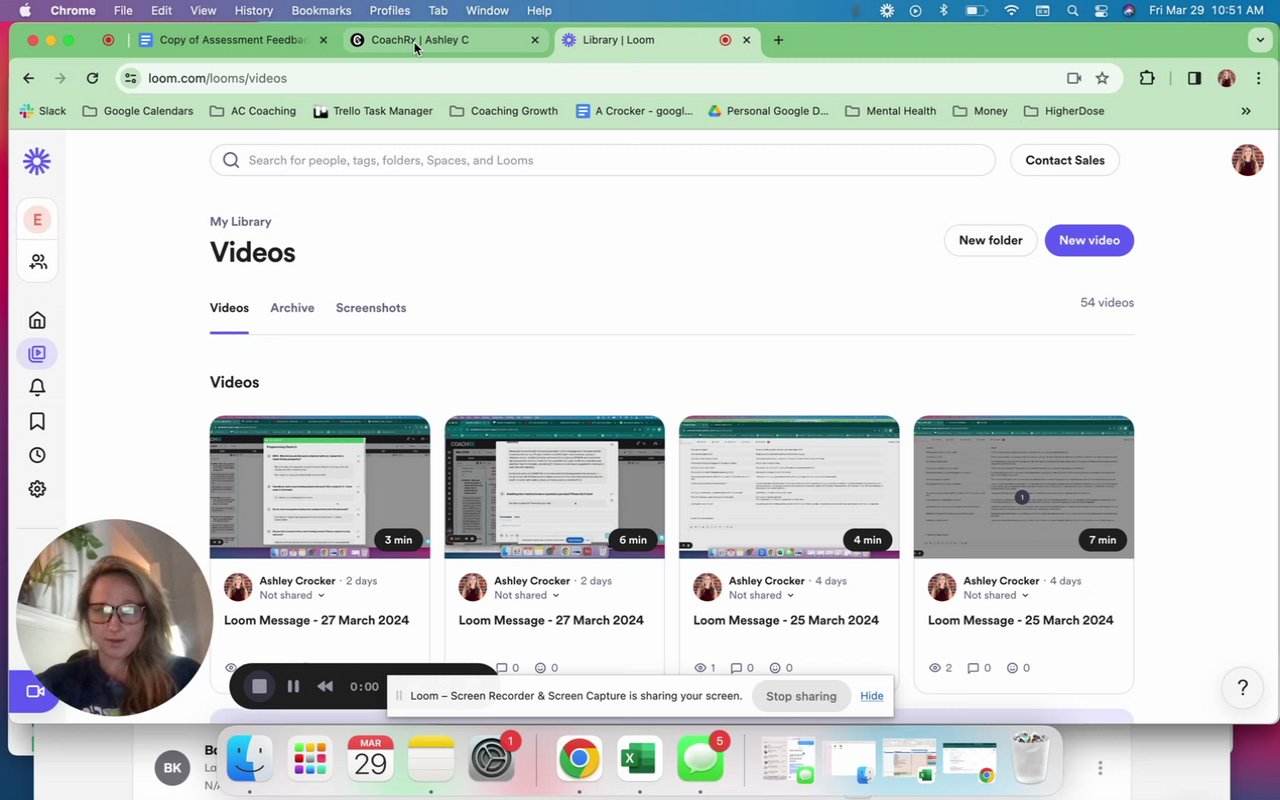Screen dimensions: 1280x800
Task: Expand Not shared dropdown on 7 min video
Action: click(x=996, y=595)
